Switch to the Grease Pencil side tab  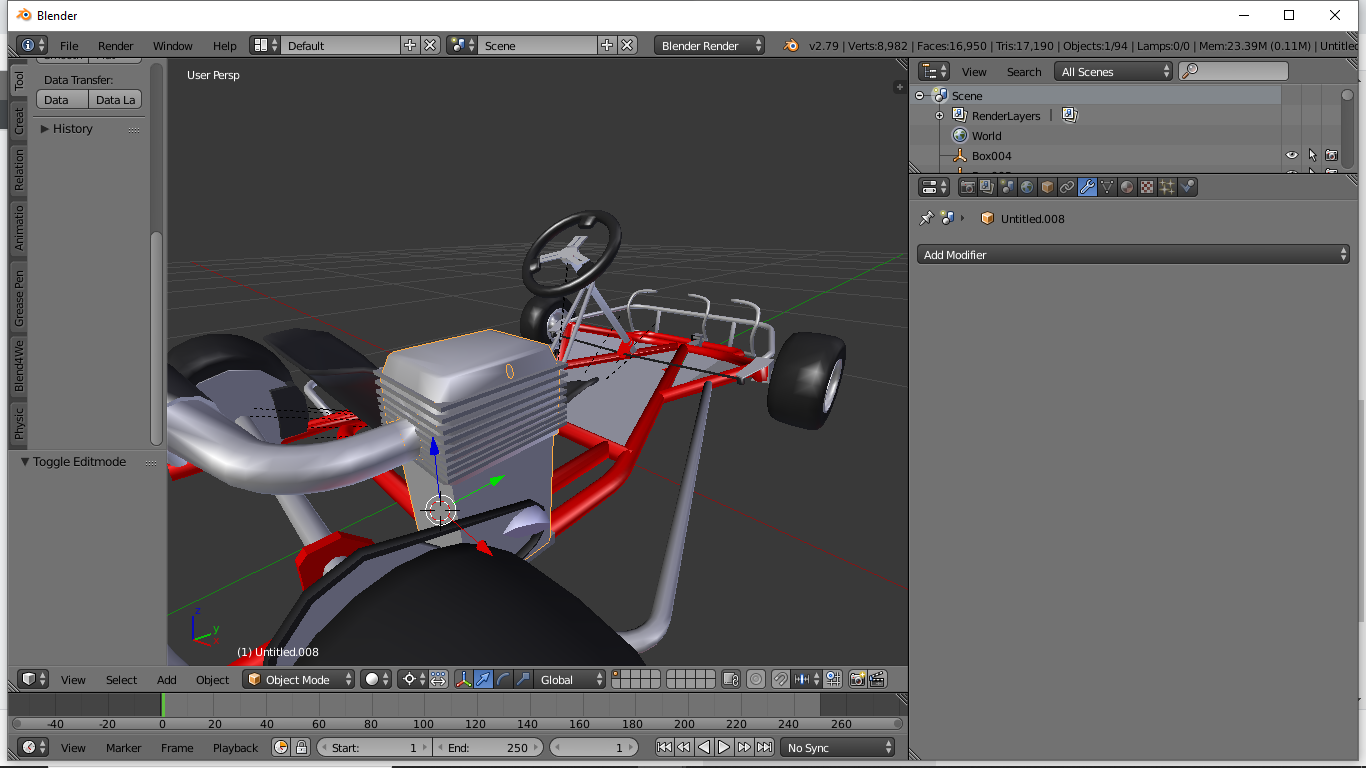(19, 298)
